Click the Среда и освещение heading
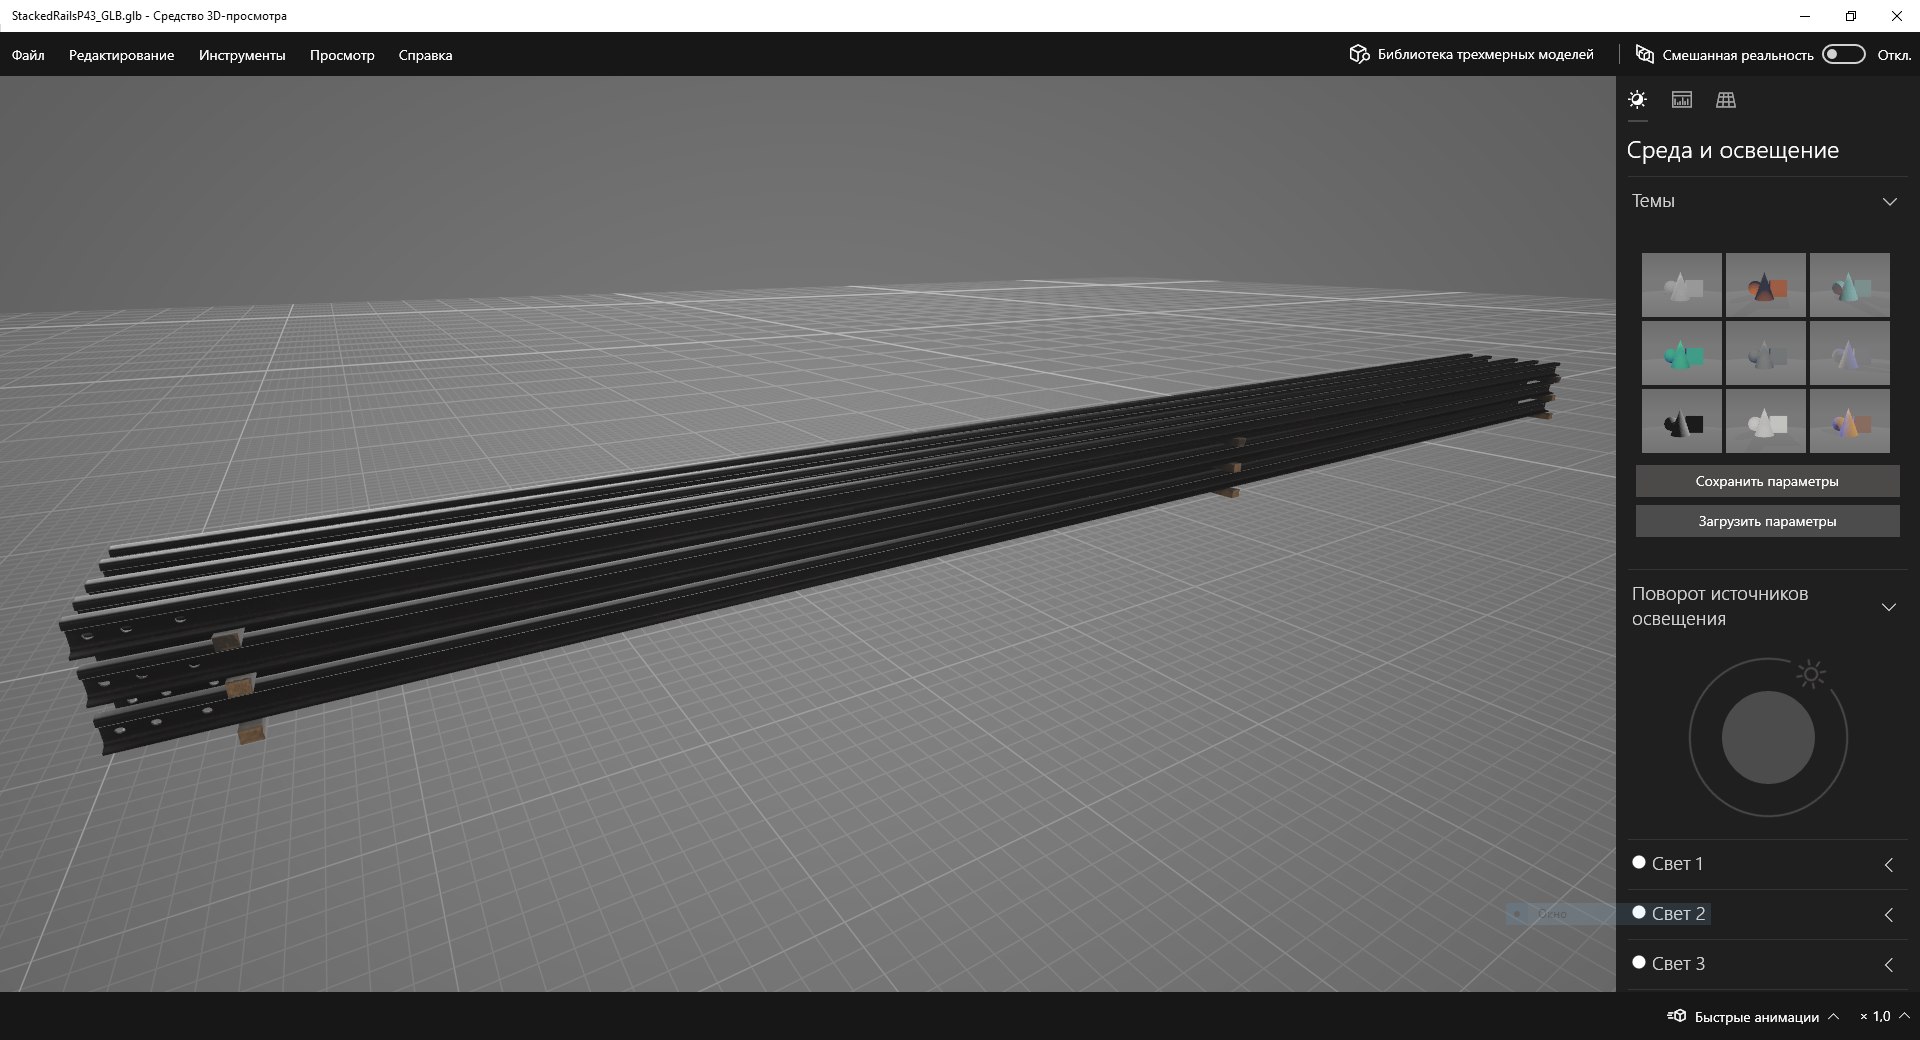 pyautogui.click(x=1732, y=150)
